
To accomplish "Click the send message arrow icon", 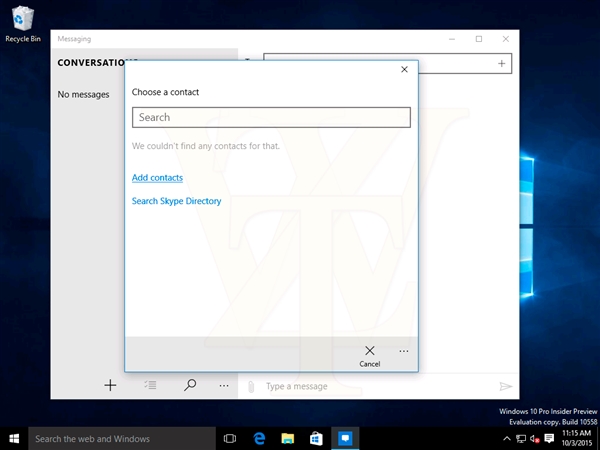I will click(x=505, y=386).
